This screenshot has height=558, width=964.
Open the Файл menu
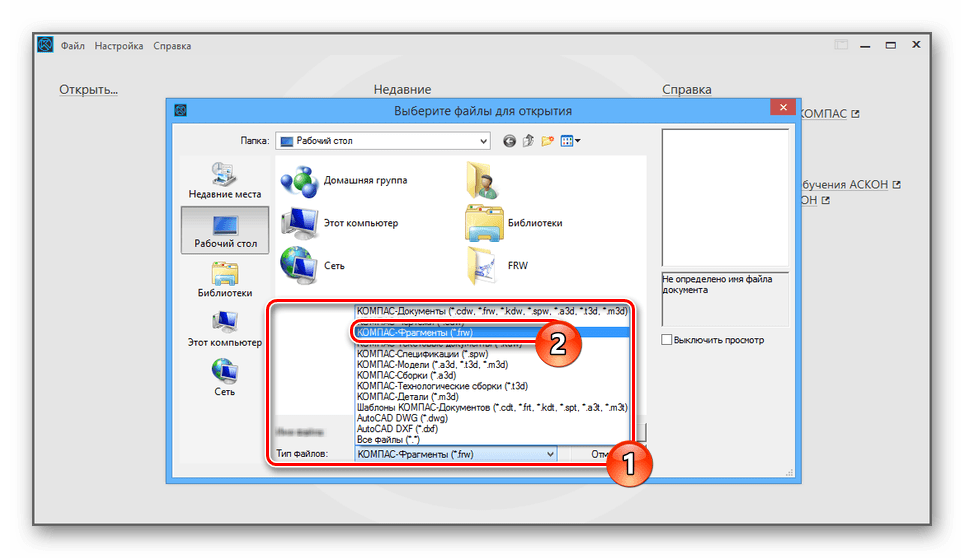click(73, 46)
